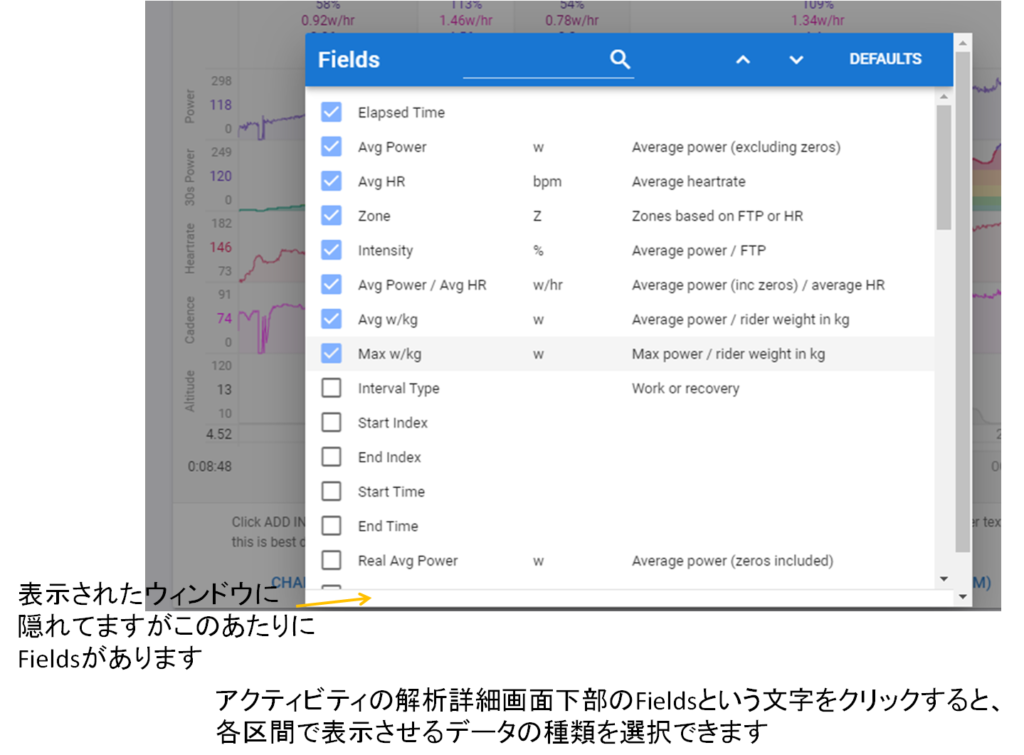Click the 'Real Avg Power' field label
Image resolution: width=1024 pixels, height=755 pixels.
pyautogui.click(x=408, y=561)
